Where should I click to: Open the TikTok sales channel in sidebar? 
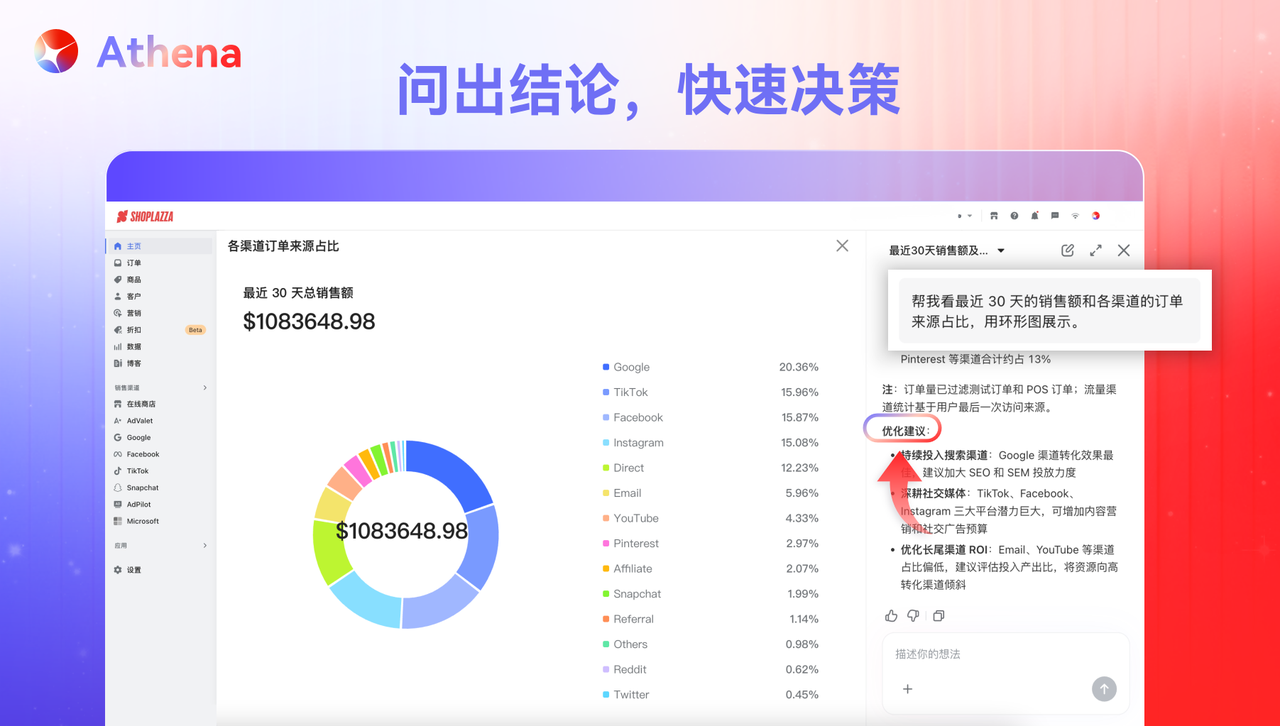[x=159, y=471]
